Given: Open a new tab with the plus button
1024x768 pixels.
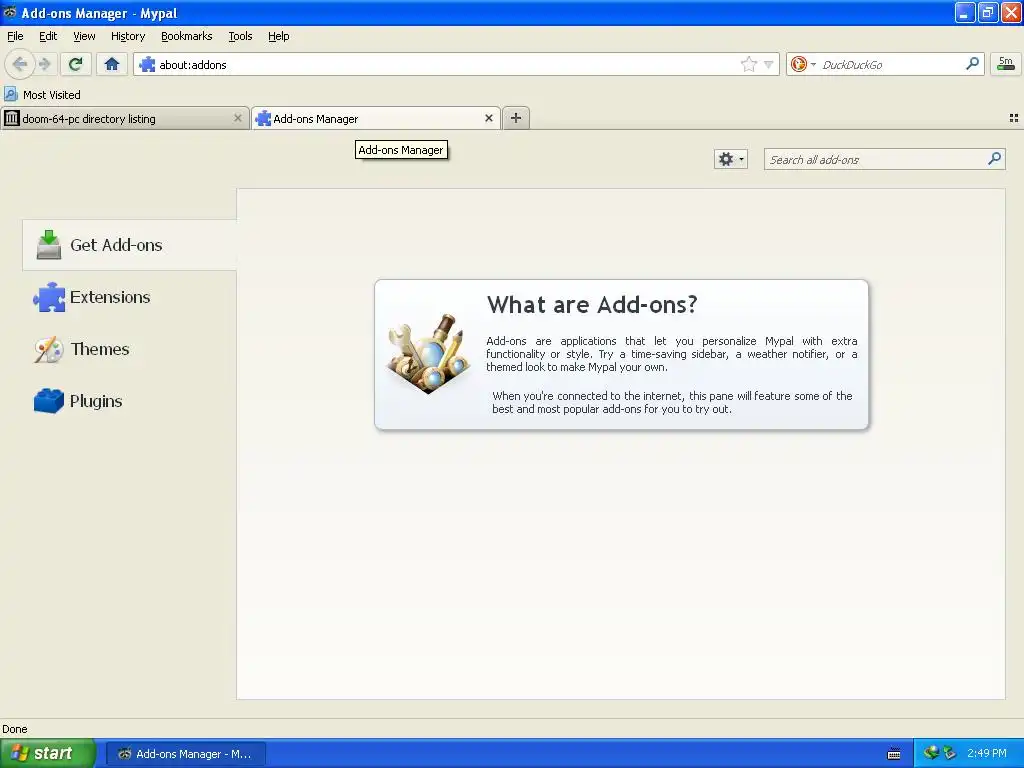Looking at the screenshot, I should click(x=516, y=118).
